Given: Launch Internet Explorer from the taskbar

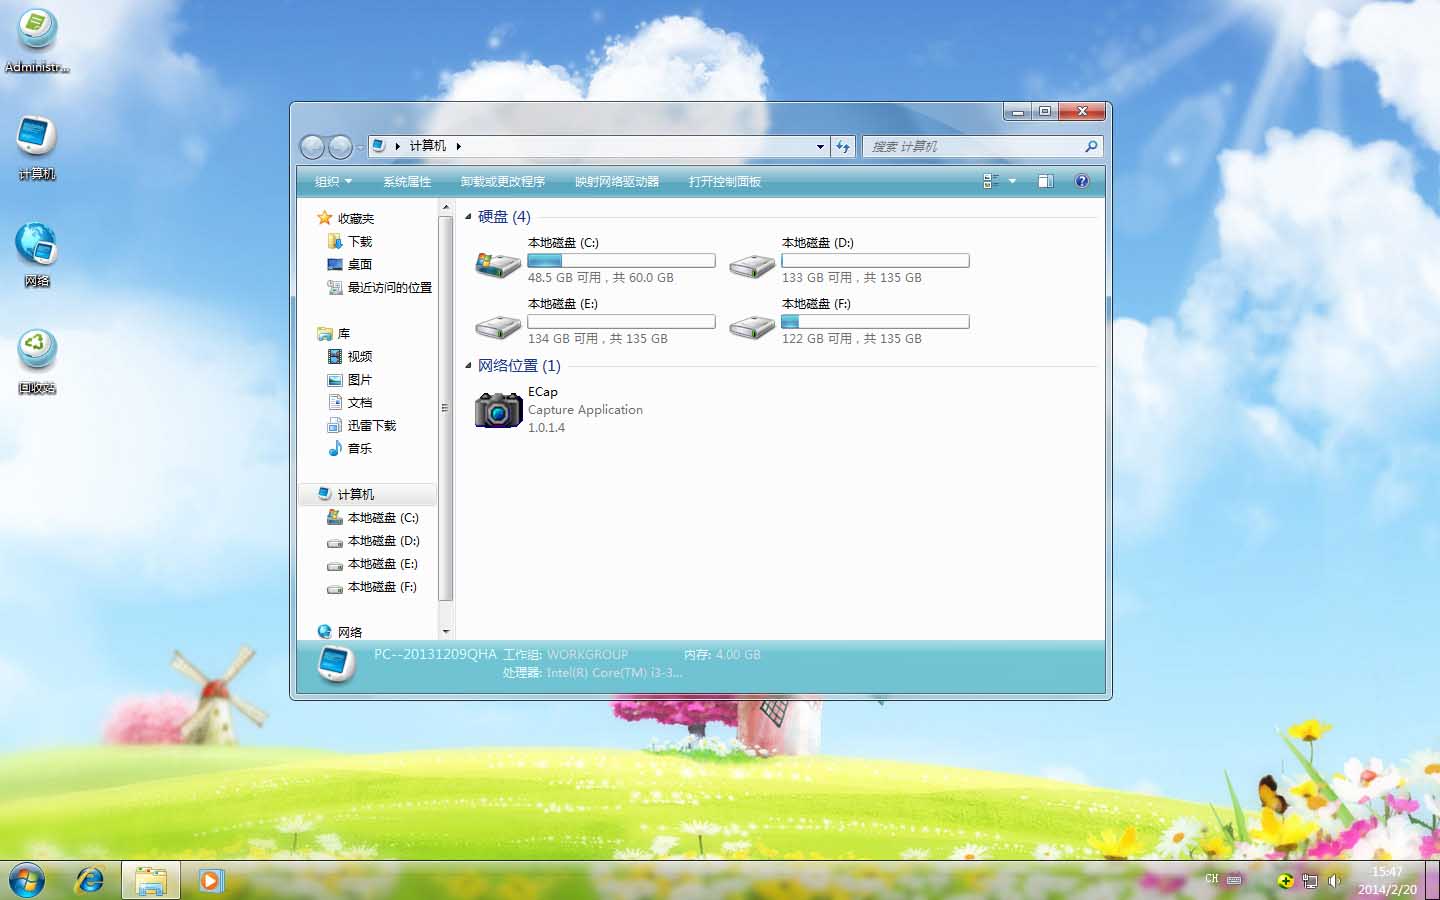Looking at the screenshot, I should click(x=90, y=880).
